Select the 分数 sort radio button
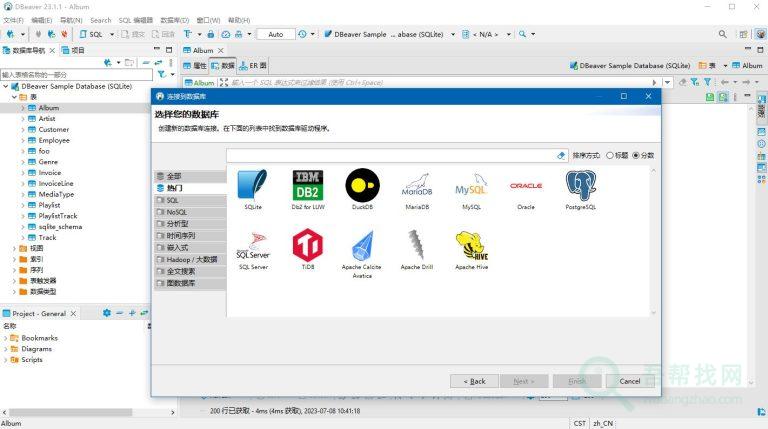 (x=636, y=156)
